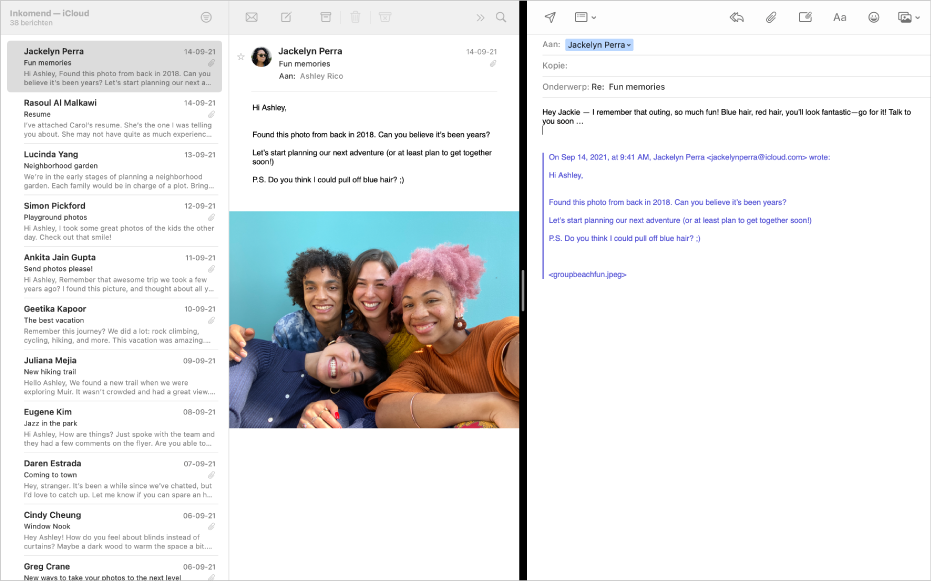
Task: Click the message pane scrollbar
Action: (x=522, y=291)
